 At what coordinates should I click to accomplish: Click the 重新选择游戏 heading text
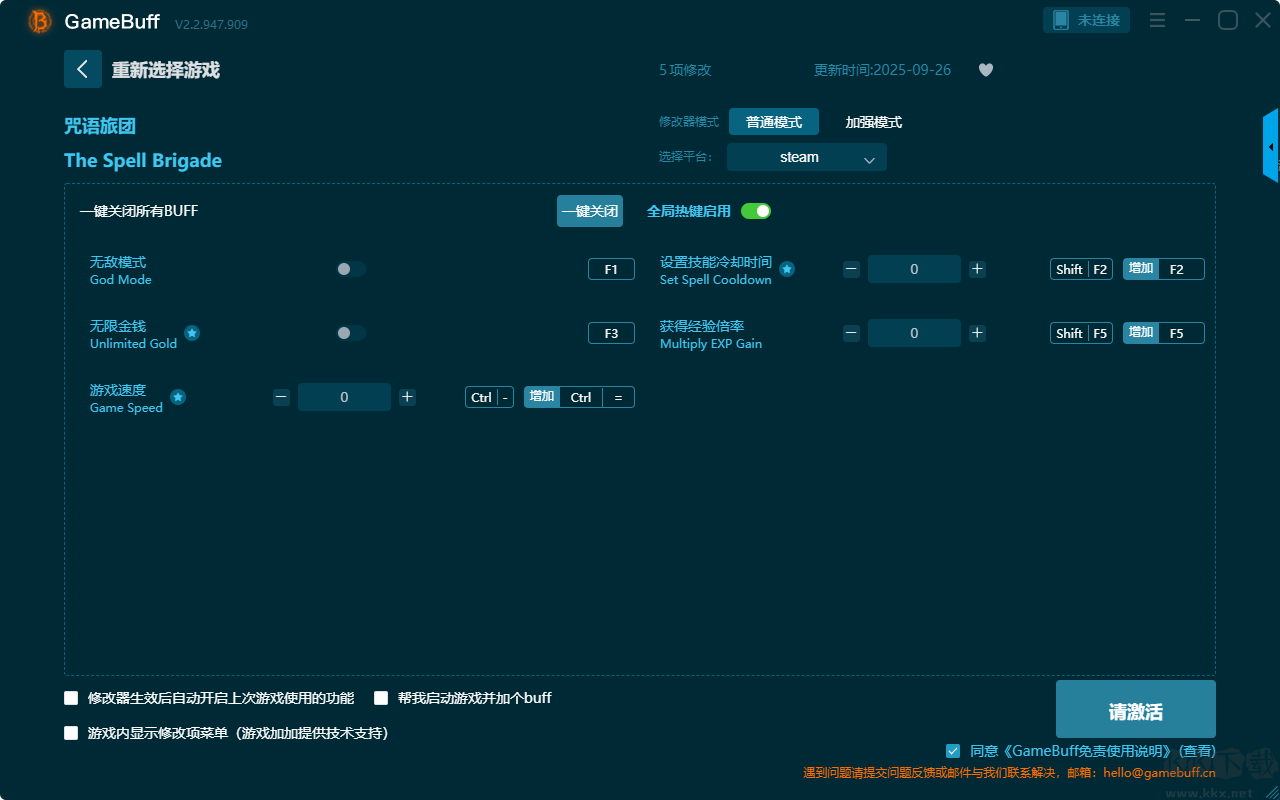165,70
